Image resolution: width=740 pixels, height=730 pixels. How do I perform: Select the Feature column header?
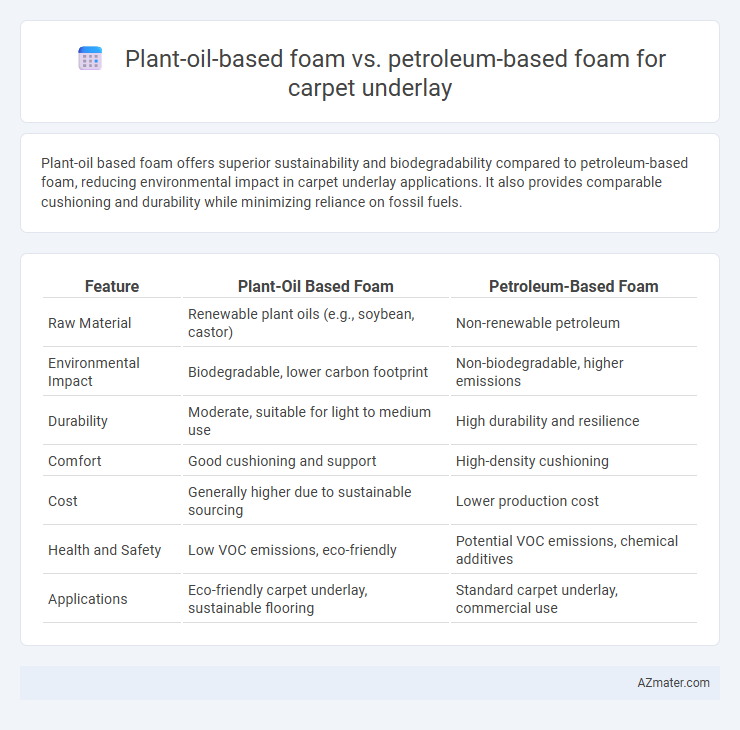coord(112,286)
